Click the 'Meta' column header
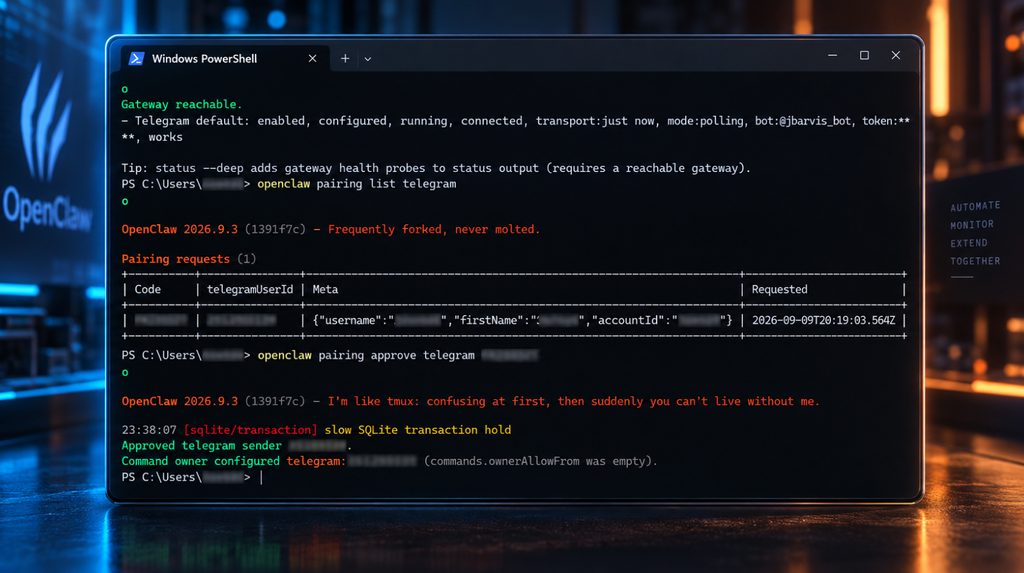This screenshot has height=573, width=1024. click(x=325, y=289)
